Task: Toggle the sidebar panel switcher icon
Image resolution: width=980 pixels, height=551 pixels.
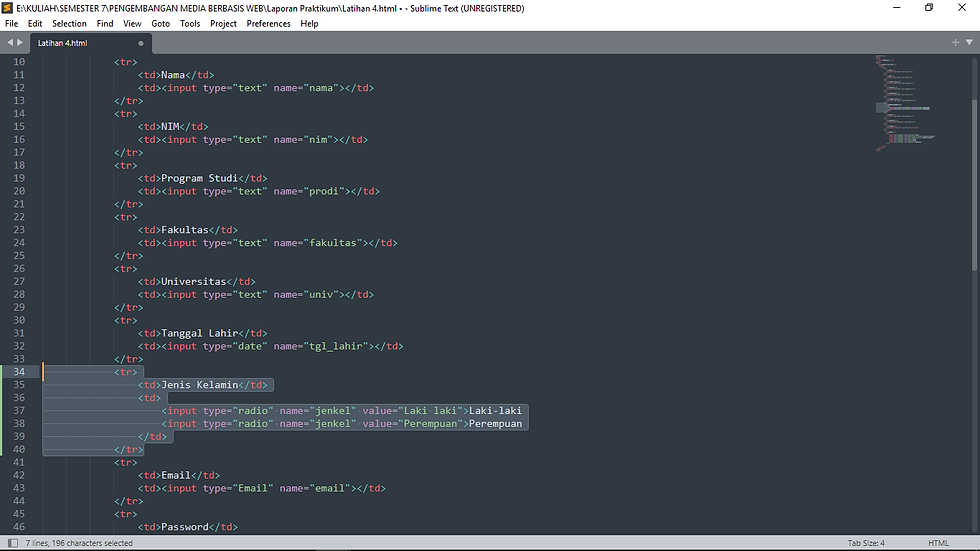Action: pyautogui.click(x=12, y=543)
